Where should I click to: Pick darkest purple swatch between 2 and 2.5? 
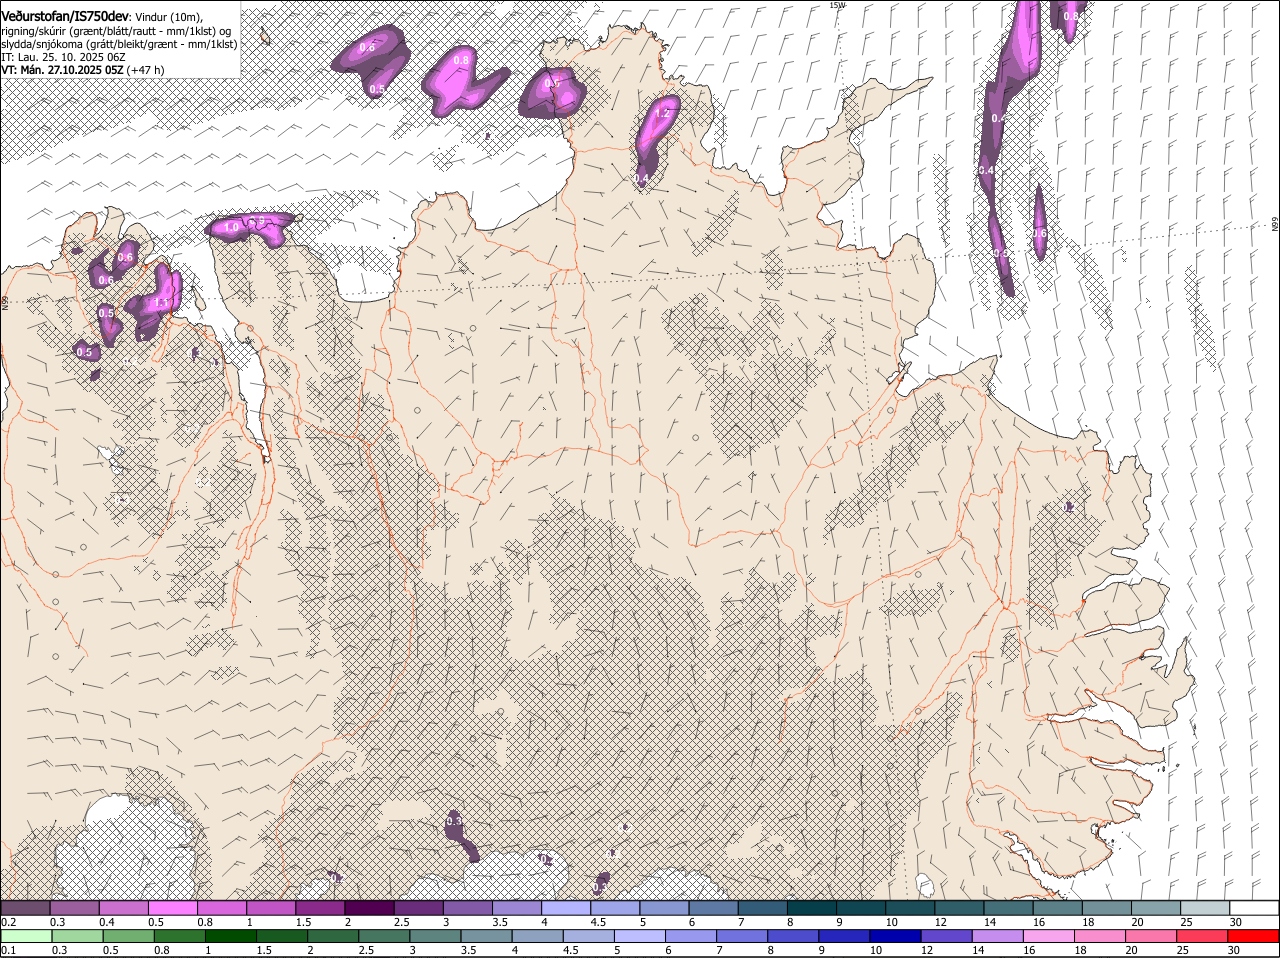[369, 908]
